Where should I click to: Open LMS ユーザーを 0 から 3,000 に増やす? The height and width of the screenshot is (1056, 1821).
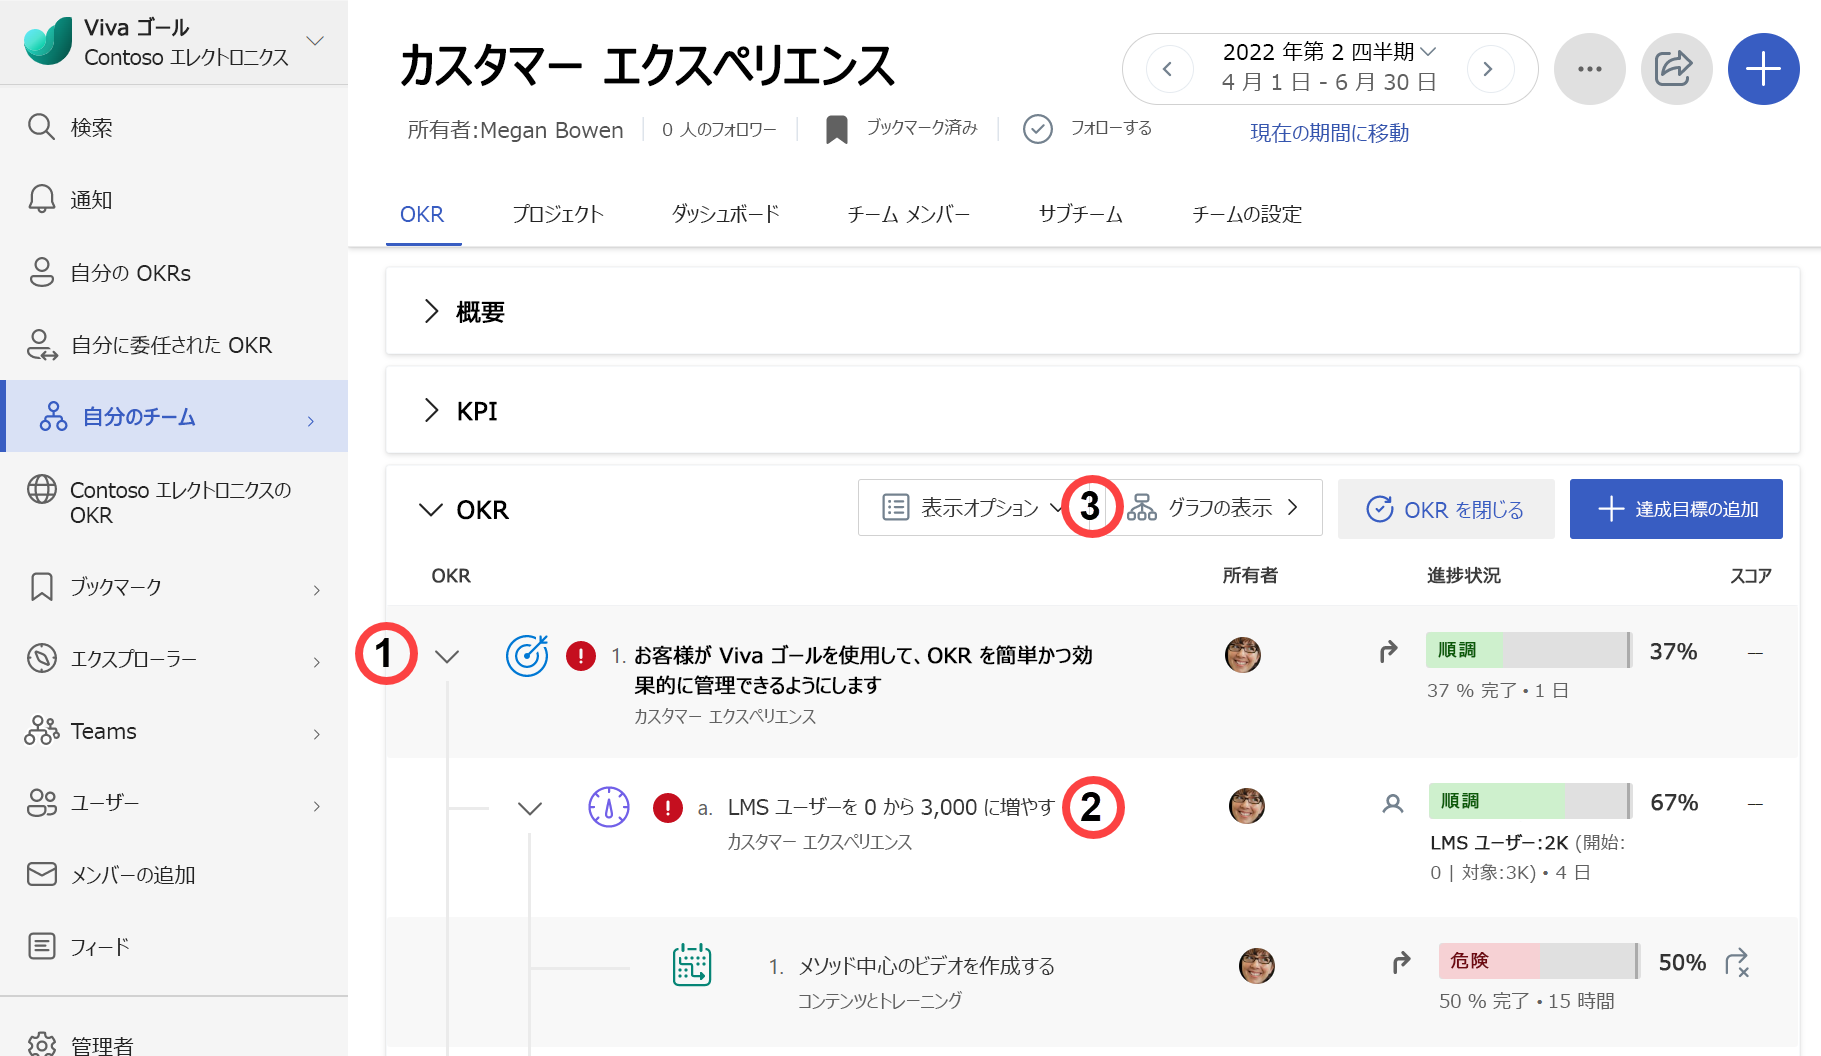(891, 807)
